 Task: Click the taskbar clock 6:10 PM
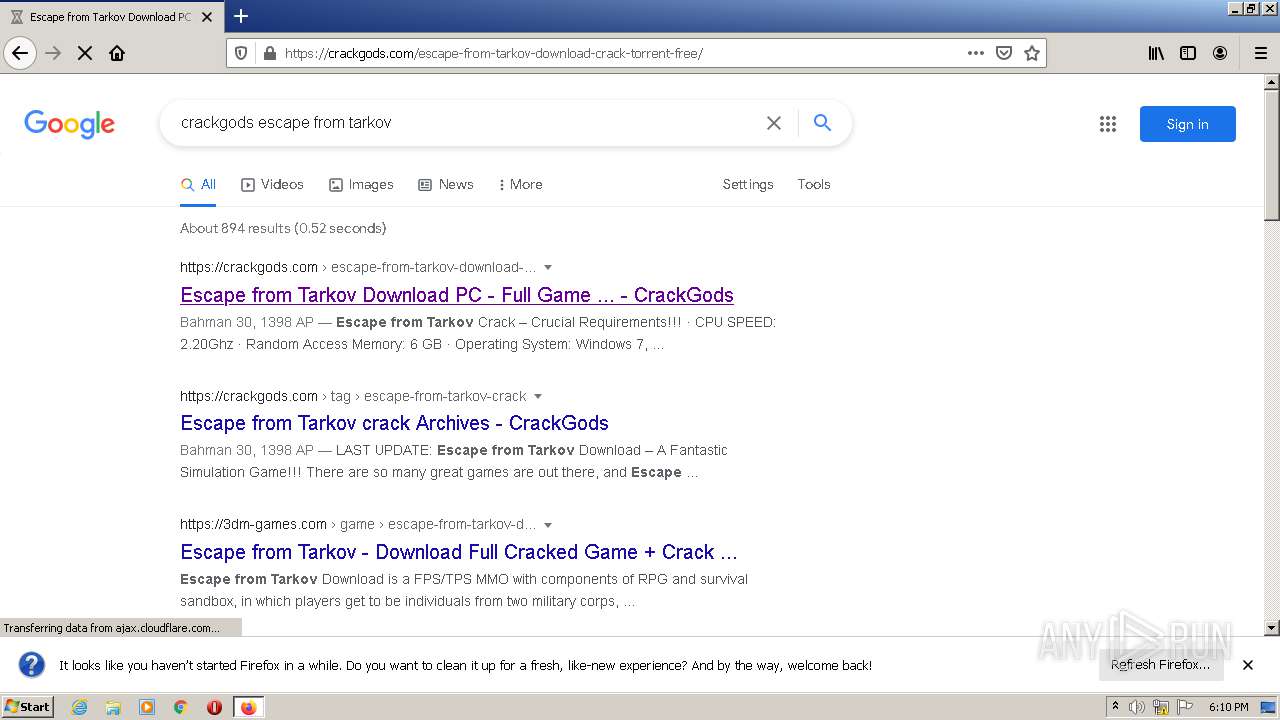[x=1229, y=707]
